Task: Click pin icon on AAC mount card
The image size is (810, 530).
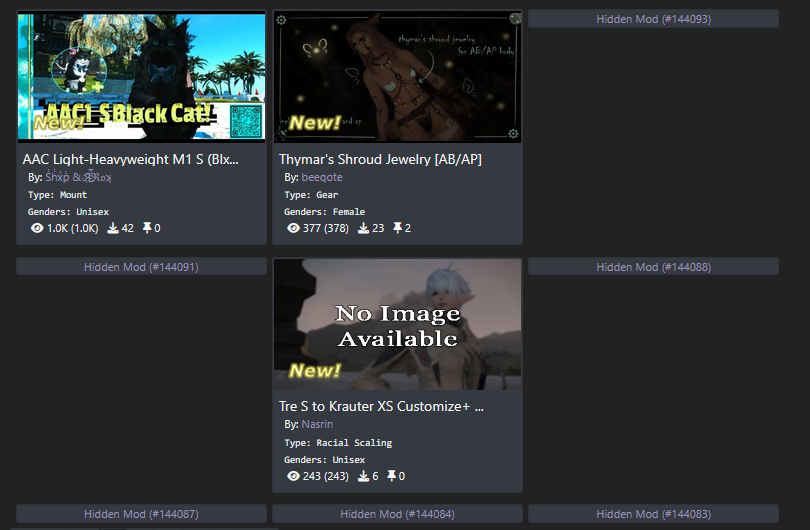Action: coord(147,228)
